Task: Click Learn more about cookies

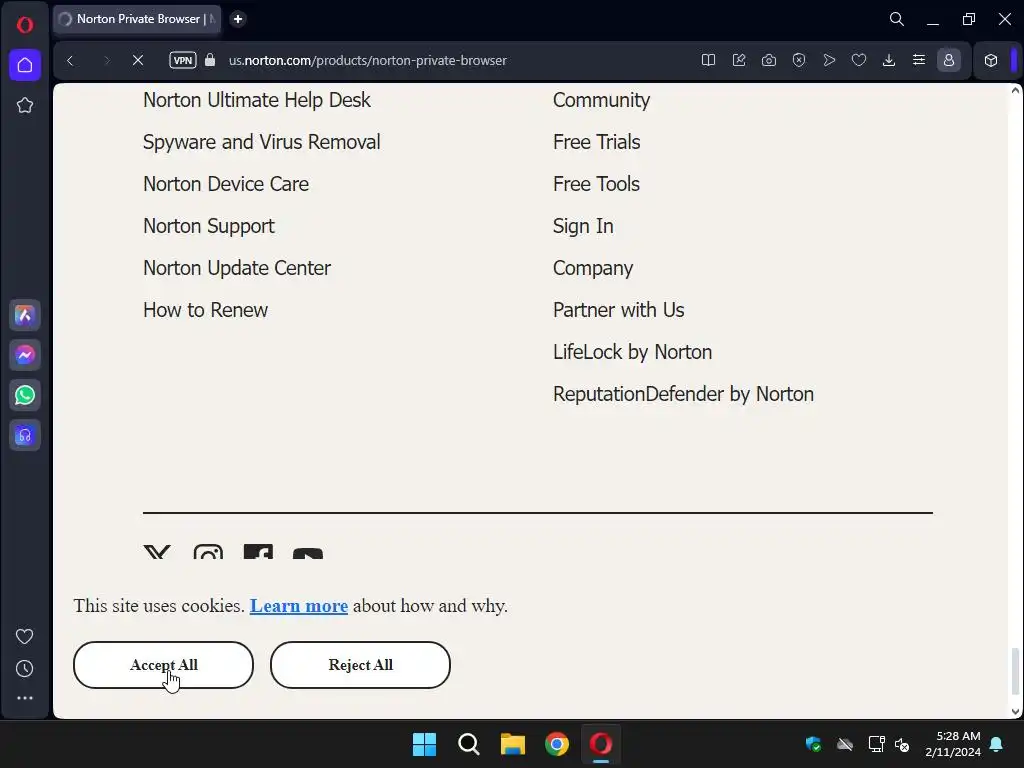Action: (298, 606)
